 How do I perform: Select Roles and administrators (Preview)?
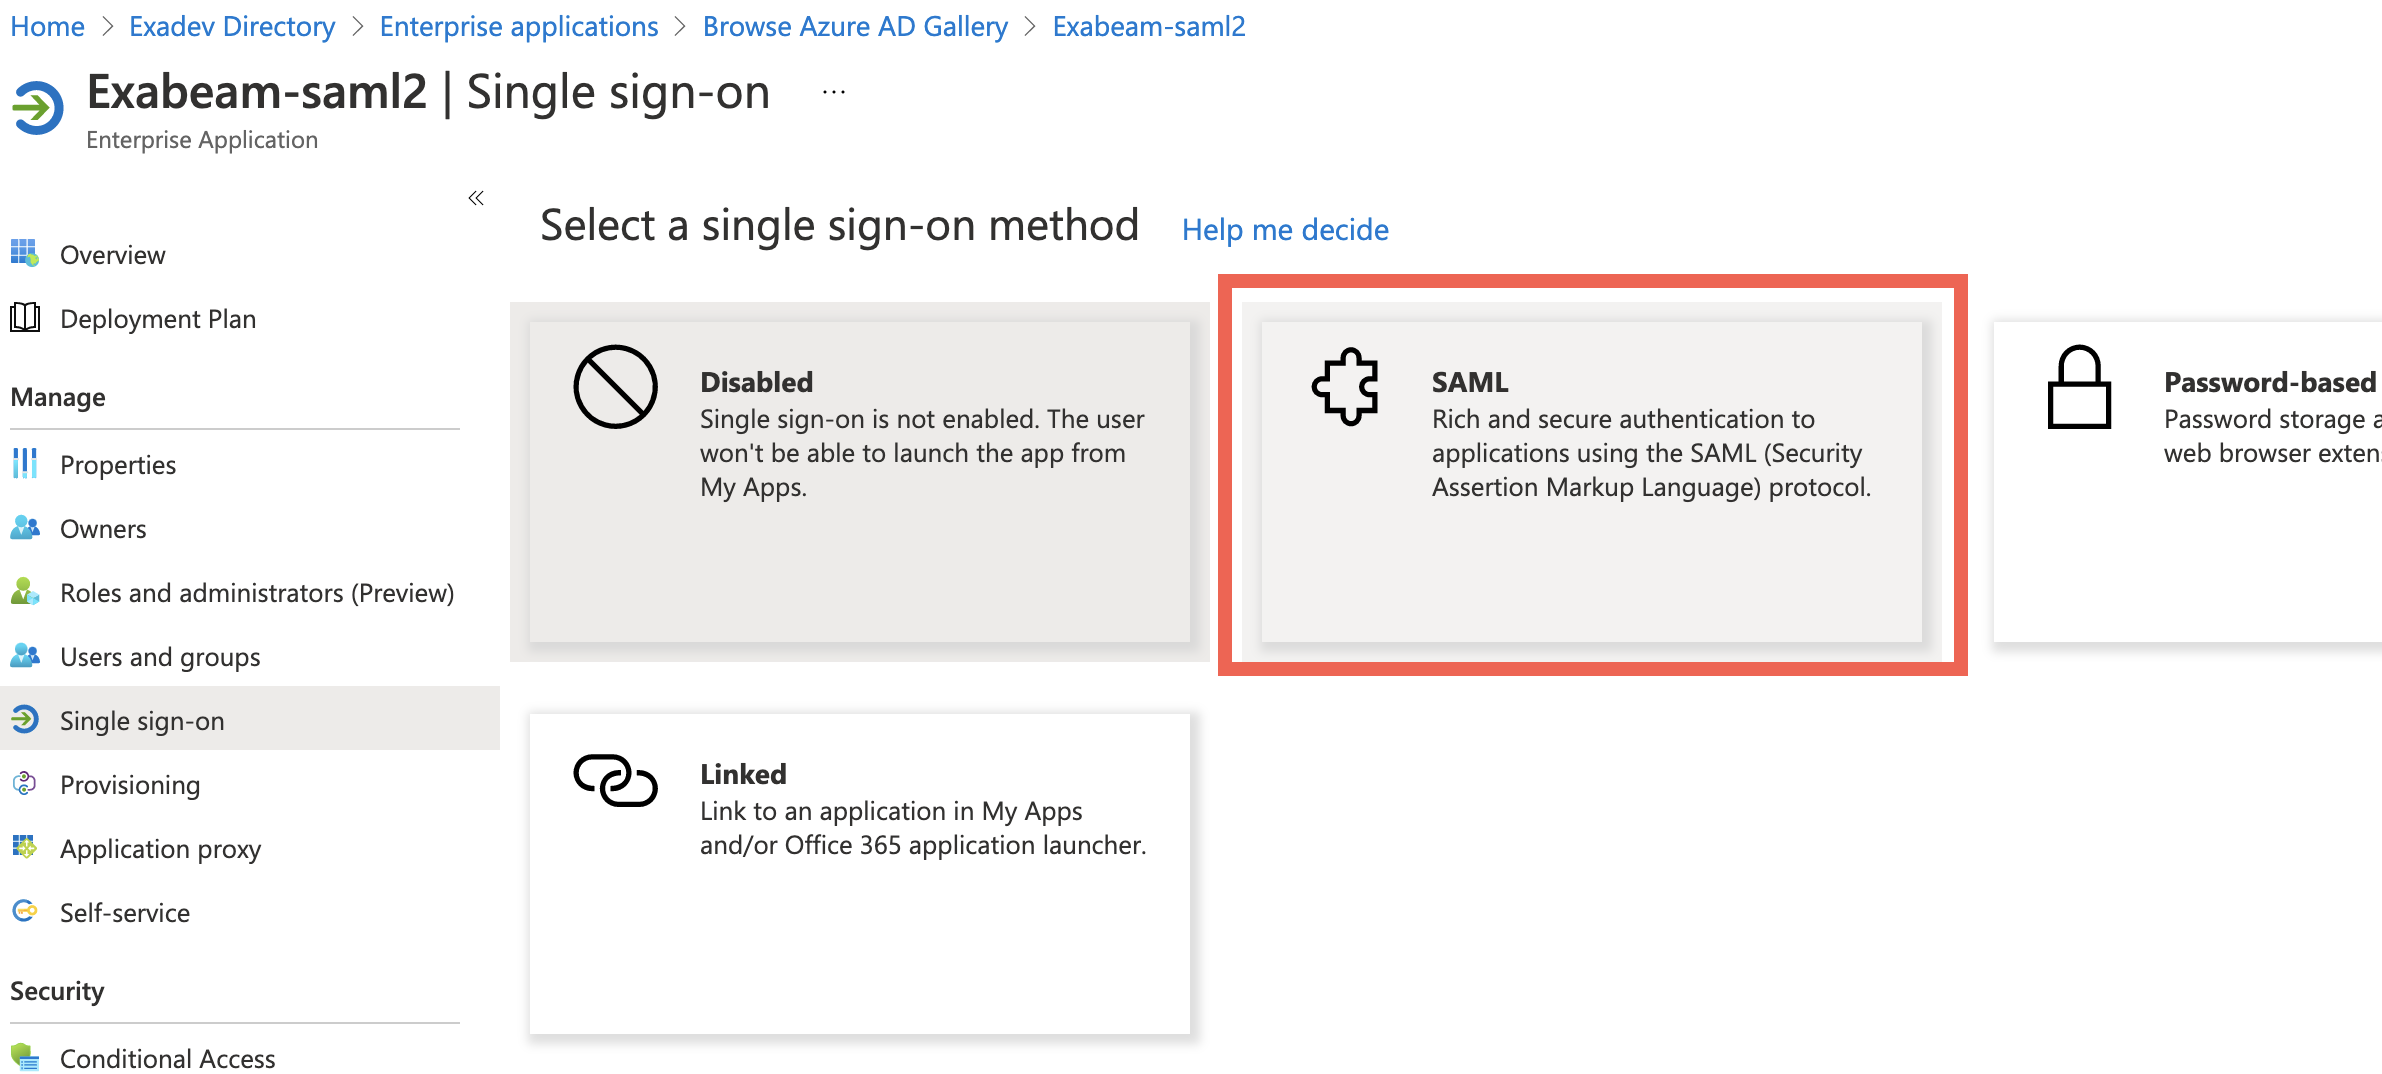tap(250, 592)
